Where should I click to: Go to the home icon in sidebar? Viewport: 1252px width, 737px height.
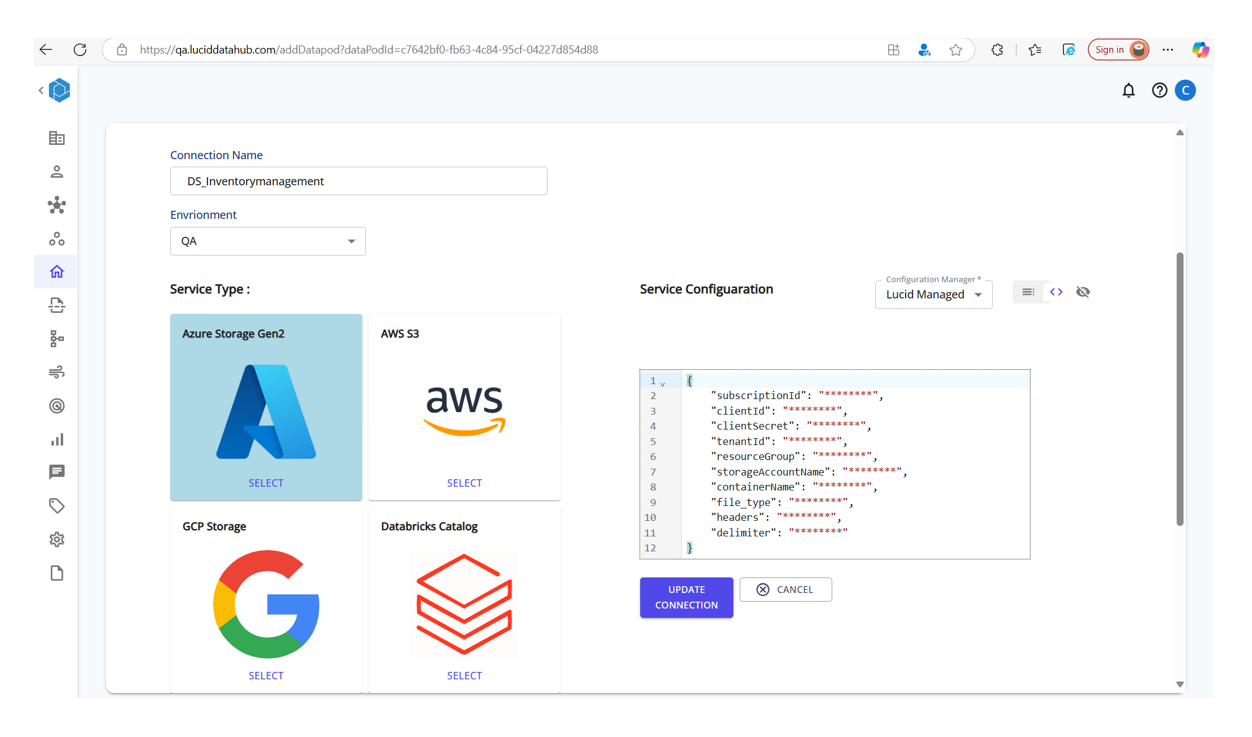pyautogui.click(x=57, y=272)
